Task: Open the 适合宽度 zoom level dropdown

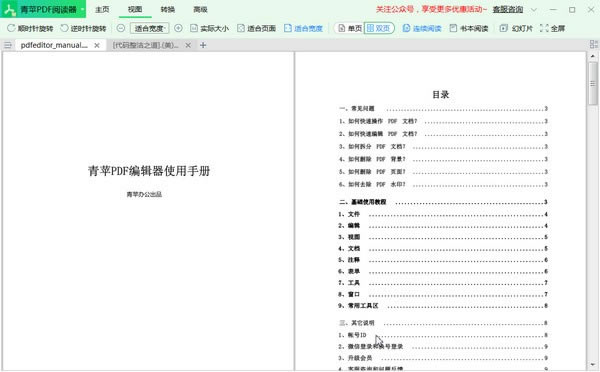Action: click(x=150, y=28)
